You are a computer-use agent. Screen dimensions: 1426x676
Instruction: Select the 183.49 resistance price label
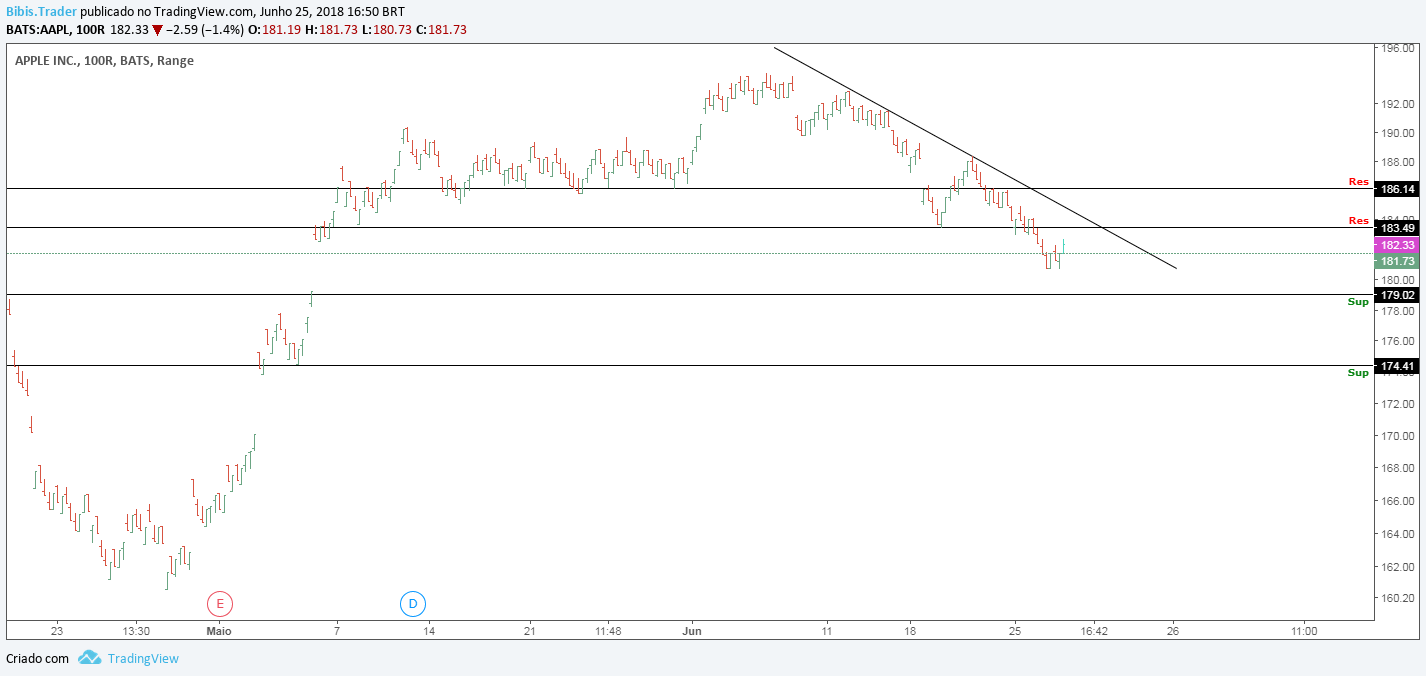pos(1397,228)
